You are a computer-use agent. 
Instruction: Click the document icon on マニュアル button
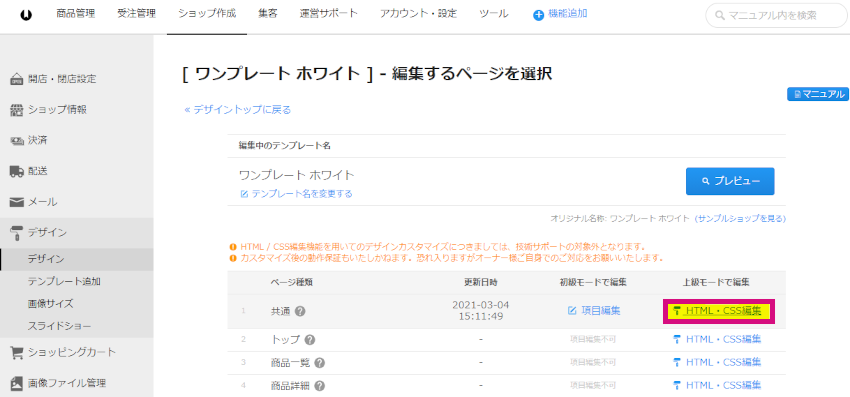797,94
